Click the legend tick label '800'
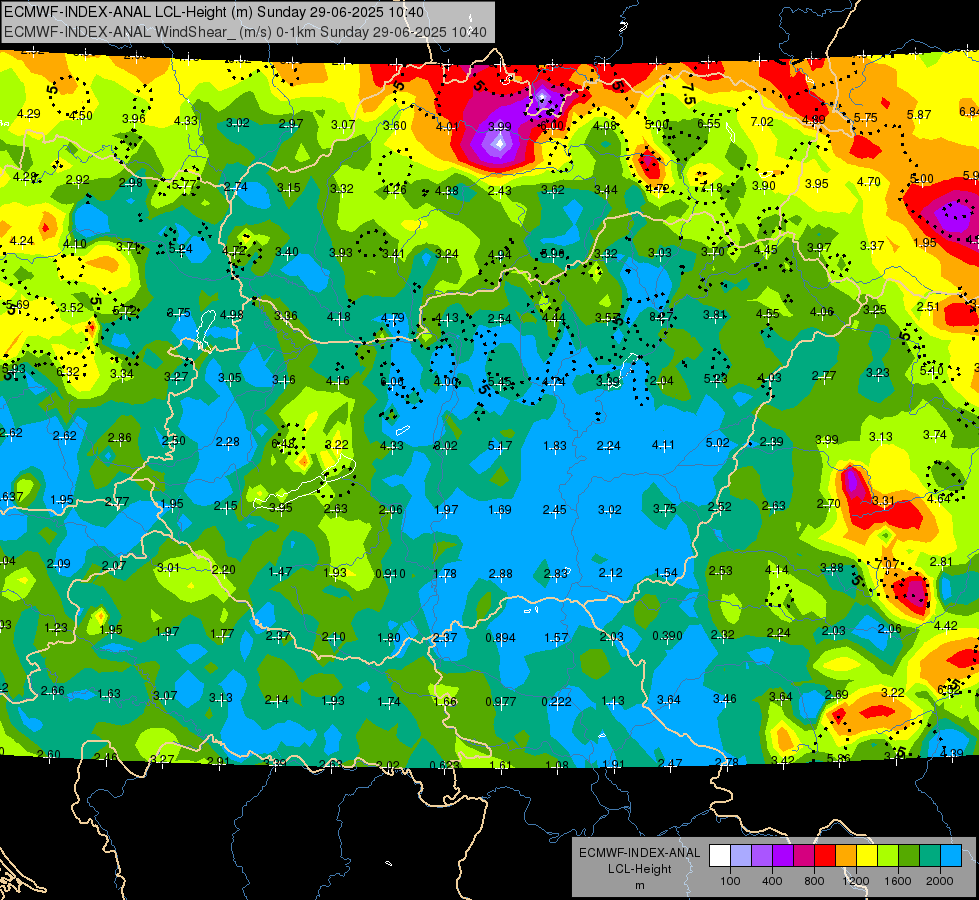 [x=814, y=881]
